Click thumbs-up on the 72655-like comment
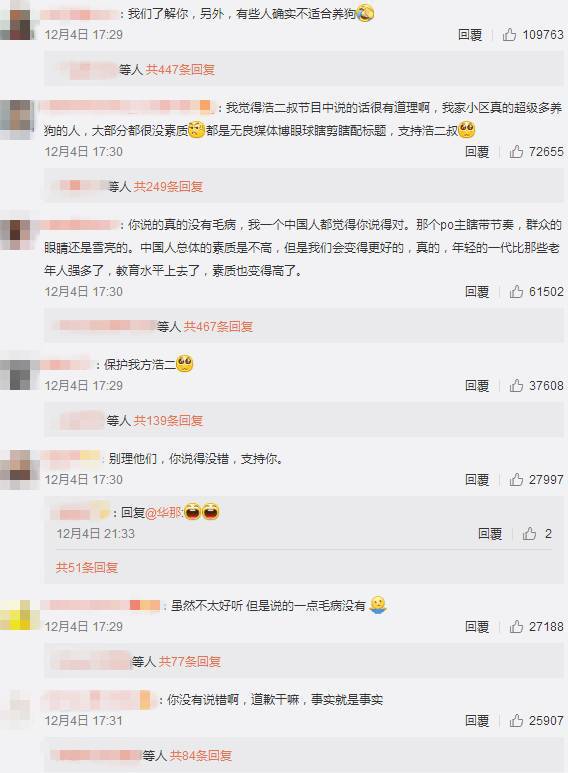This screenshot has width=568, height=773. pos(516,151)
